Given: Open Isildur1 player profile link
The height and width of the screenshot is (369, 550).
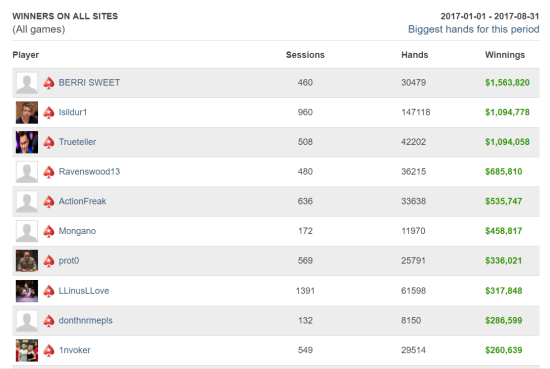Looking at the screenshot, I should tap(73, 112).
